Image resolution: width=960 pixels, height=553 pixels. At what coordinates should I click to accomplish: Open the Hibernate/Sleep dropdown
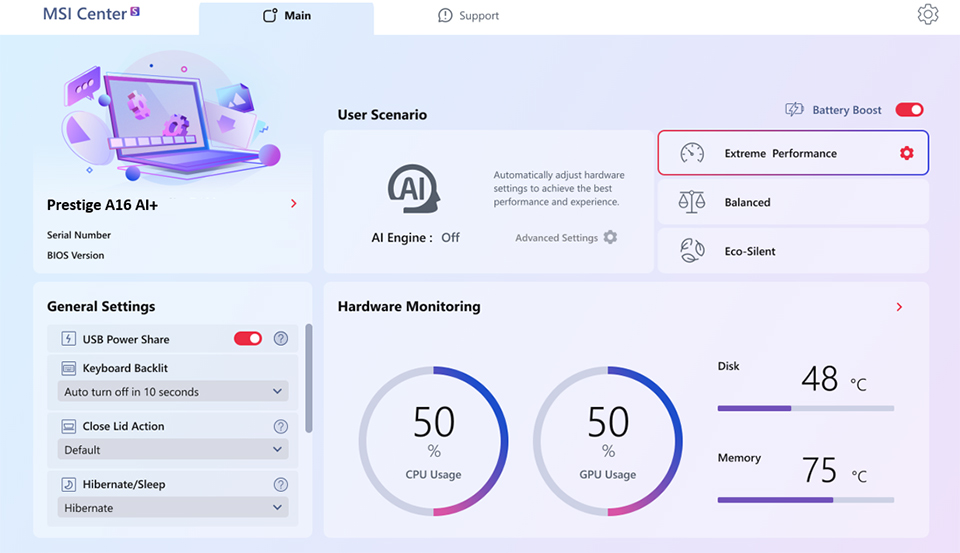[x=173, y=508]
